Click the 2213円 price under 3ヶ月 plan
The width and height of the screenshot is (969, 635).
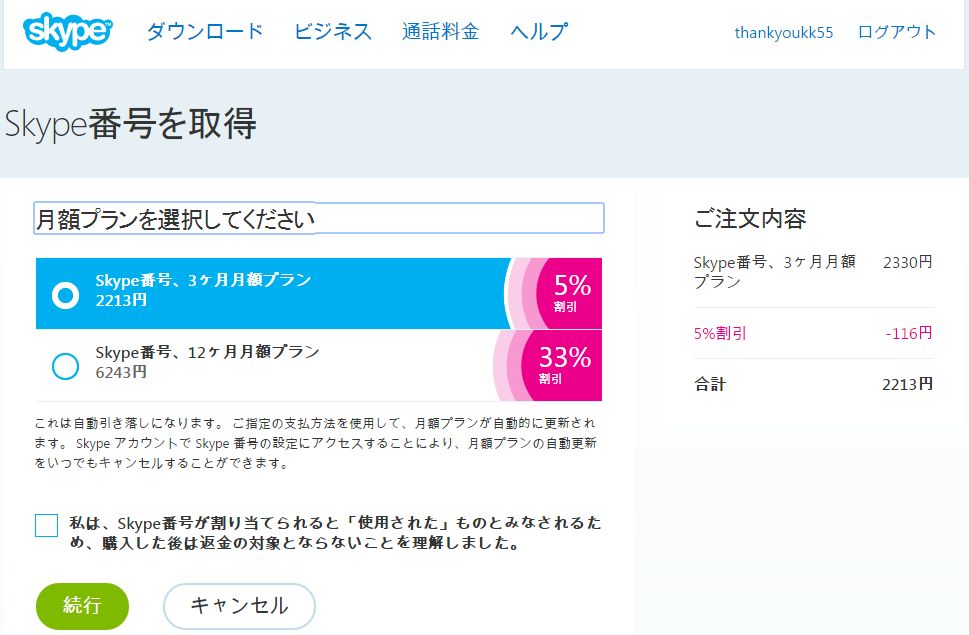121,300
